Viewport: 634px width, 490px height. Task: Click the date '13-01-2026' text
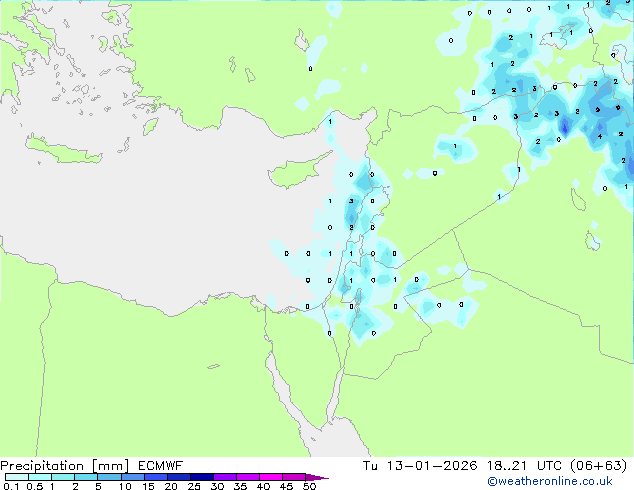(431, 466)
